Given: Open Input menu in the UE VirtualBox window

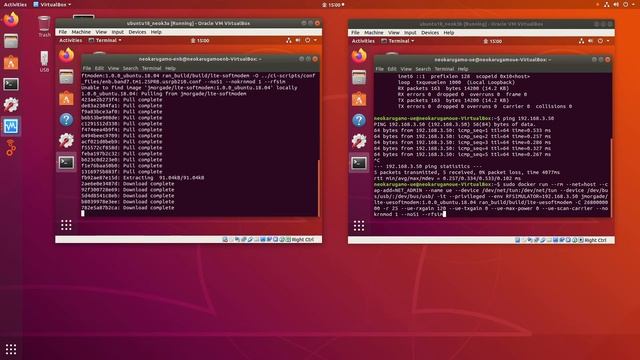Looking at the screenshot, I should click(x=410, y=33).
